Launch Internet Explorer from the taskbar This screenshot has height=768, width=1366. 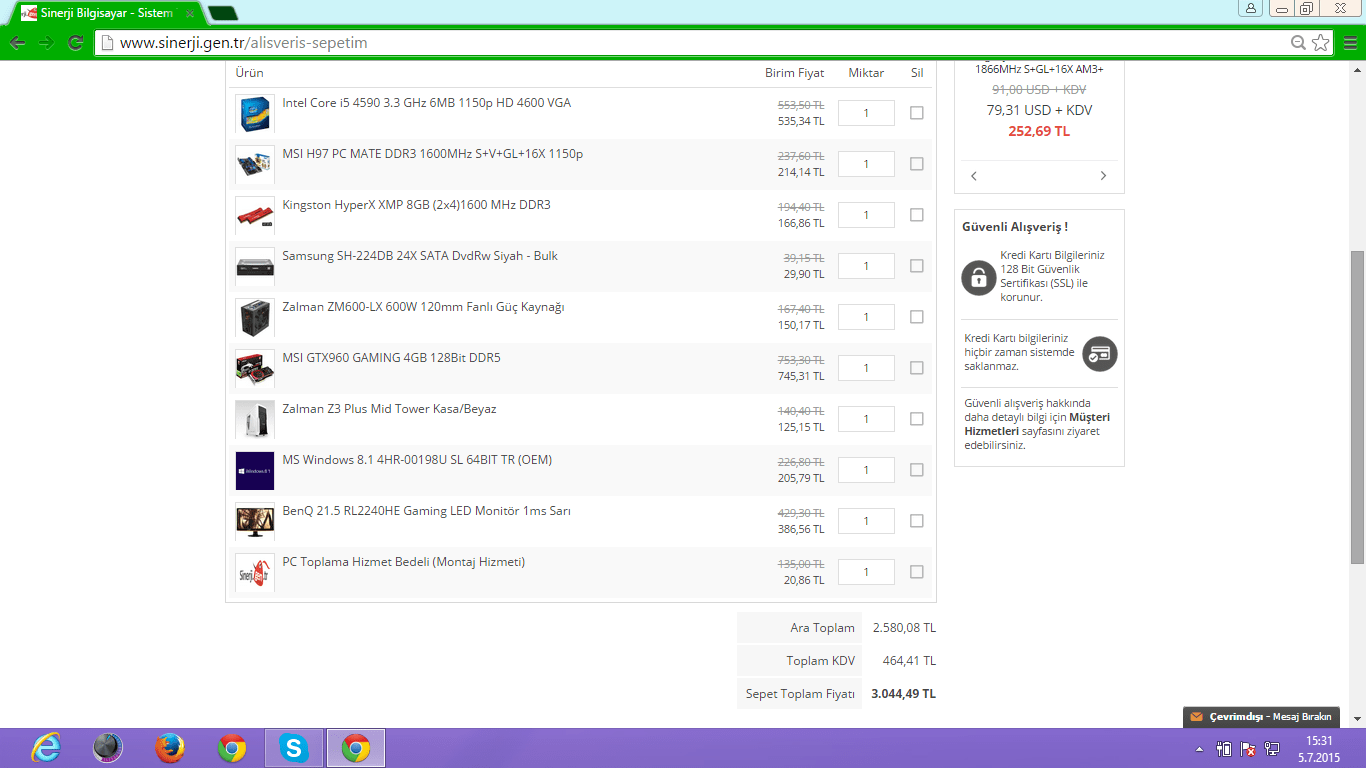click(x=46, y=748)
